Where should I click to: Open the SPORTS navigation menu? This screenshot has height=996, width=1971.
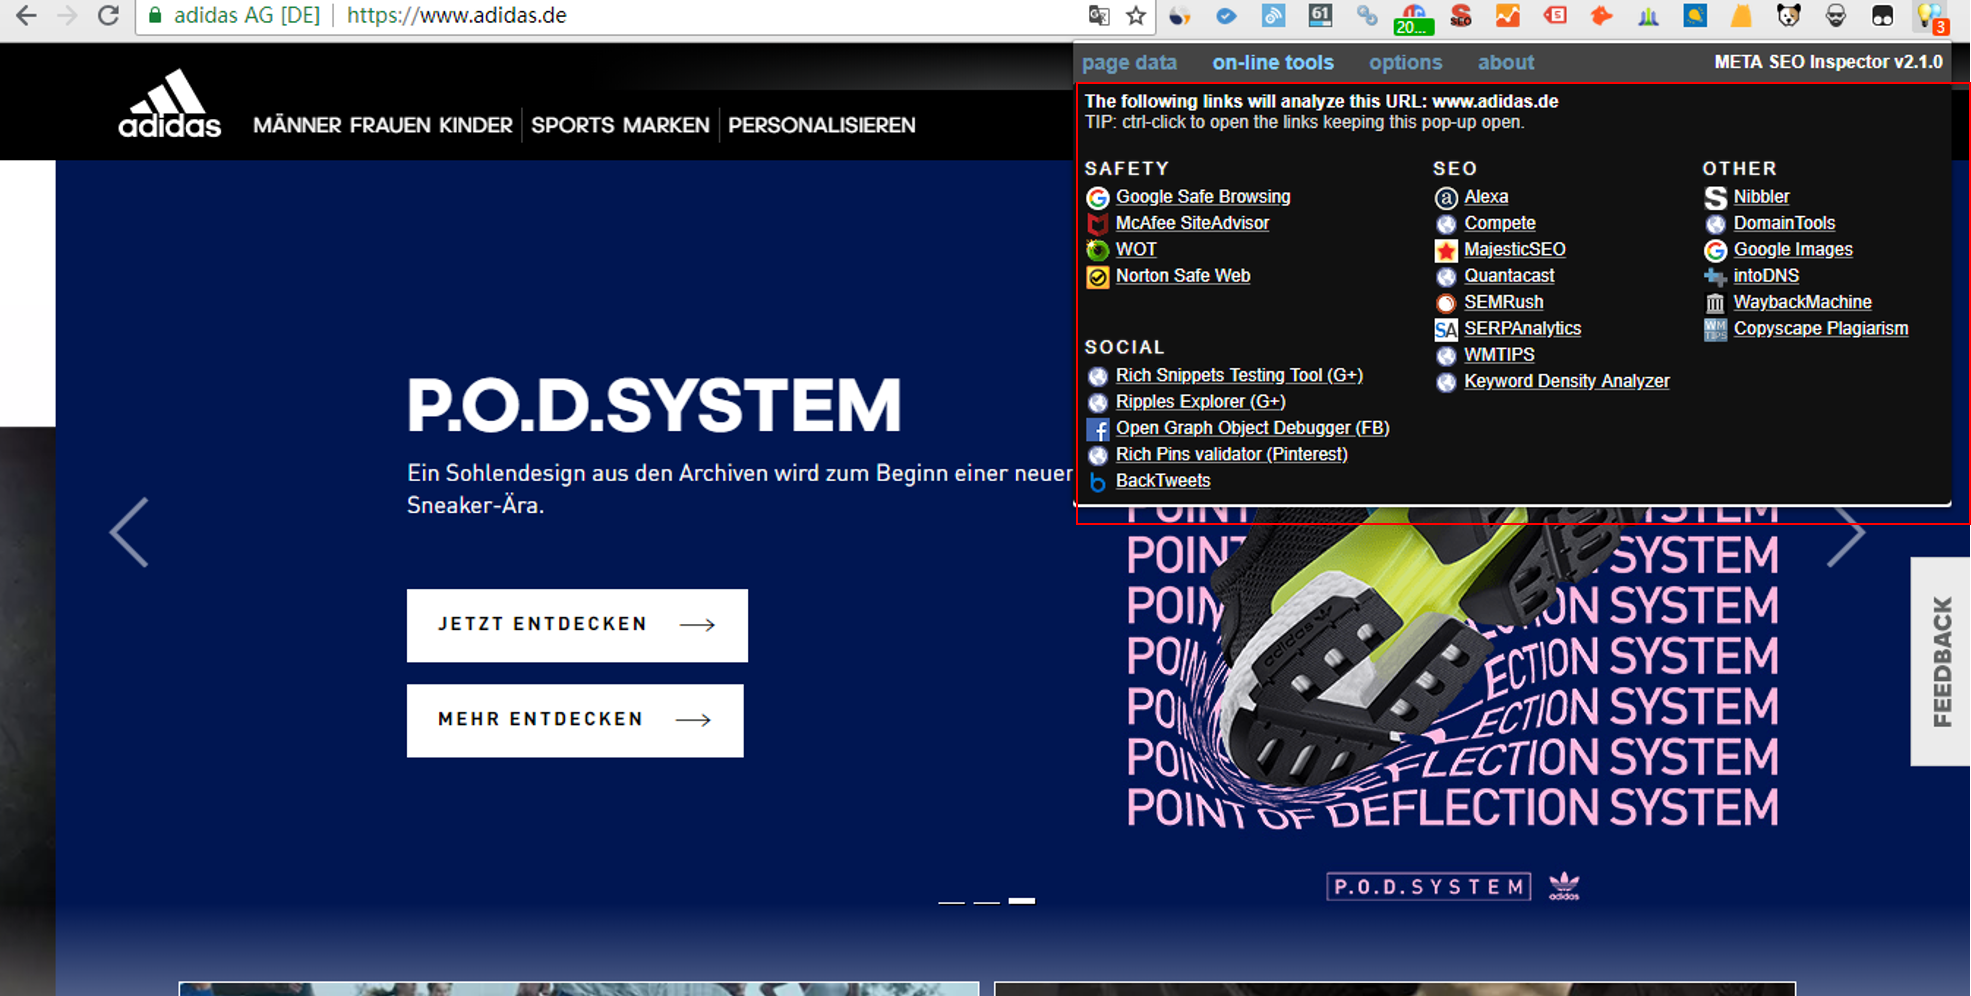572,125
